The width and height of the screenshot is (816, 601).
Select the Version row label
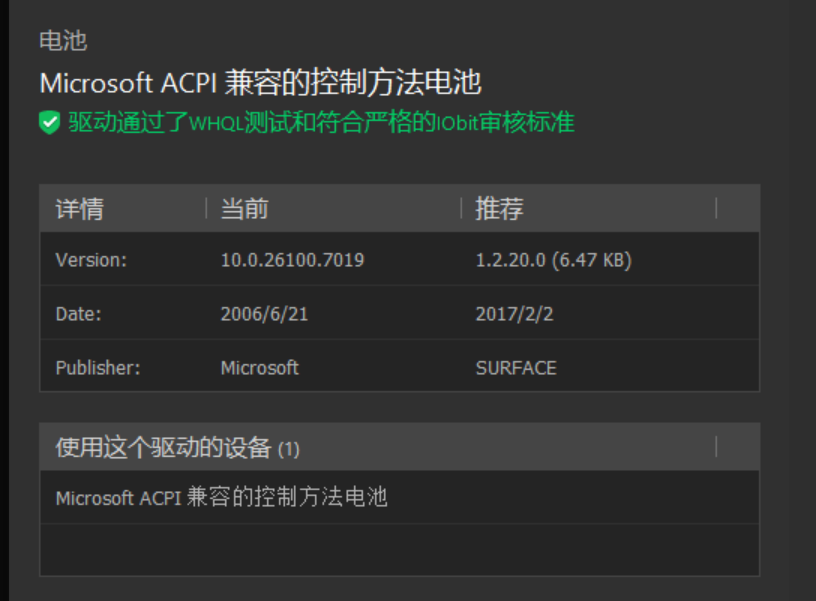(x=91, y=260)
